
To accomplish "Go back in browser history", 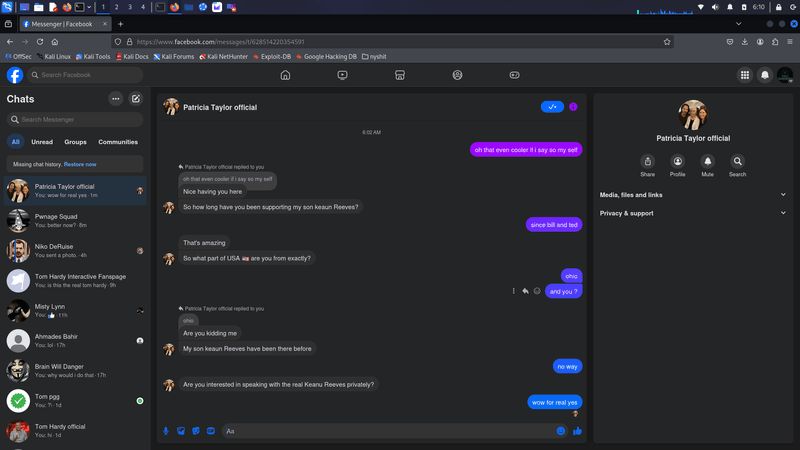I will [x=10, y=42].
